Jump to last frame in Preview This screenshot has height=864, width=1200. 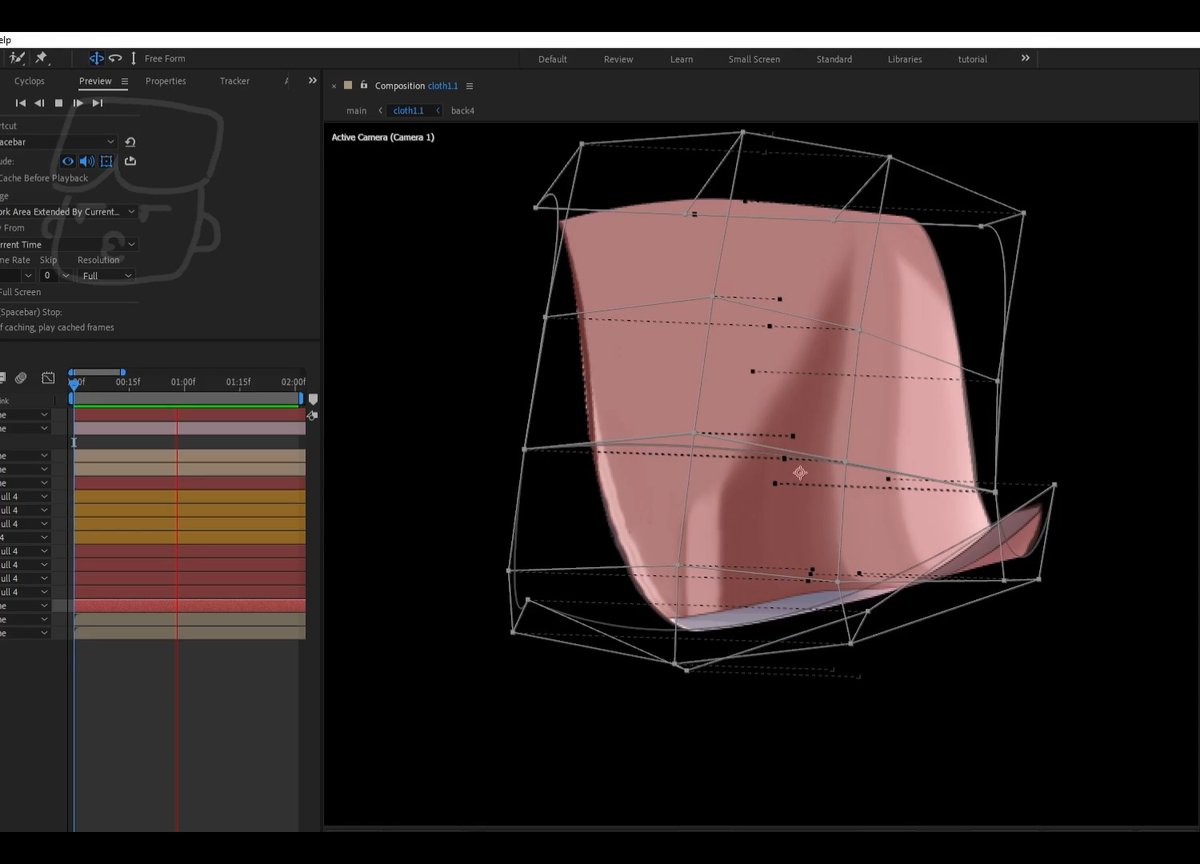point(97,103)
